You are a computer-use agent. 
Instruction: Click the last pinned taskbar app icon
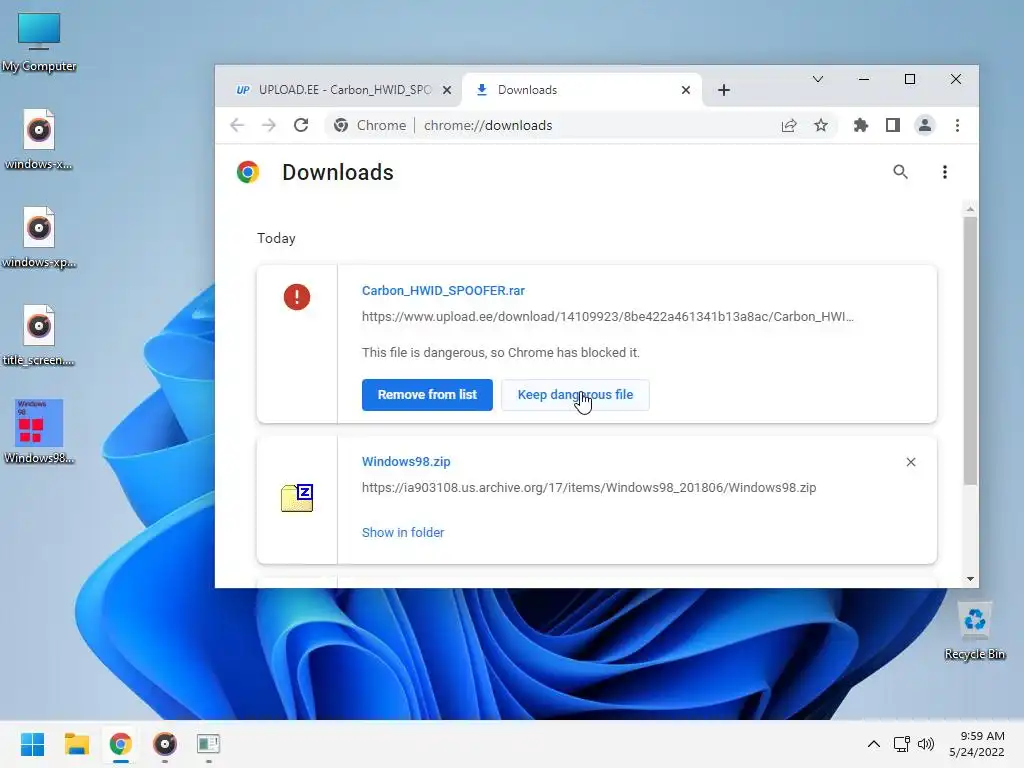[208, 744]
